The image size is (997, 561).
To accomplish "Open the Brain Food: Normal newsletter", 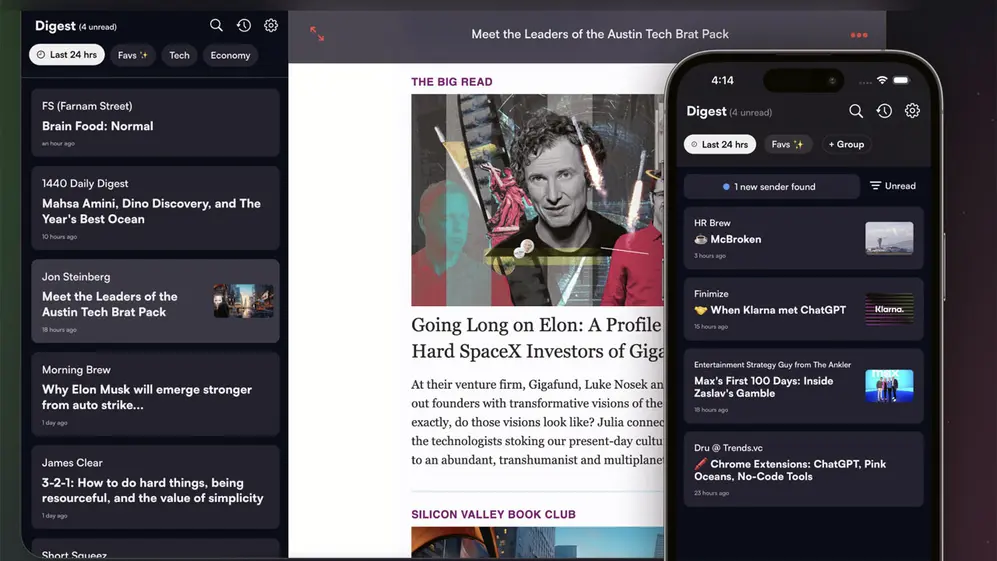I will click(155, 123).
